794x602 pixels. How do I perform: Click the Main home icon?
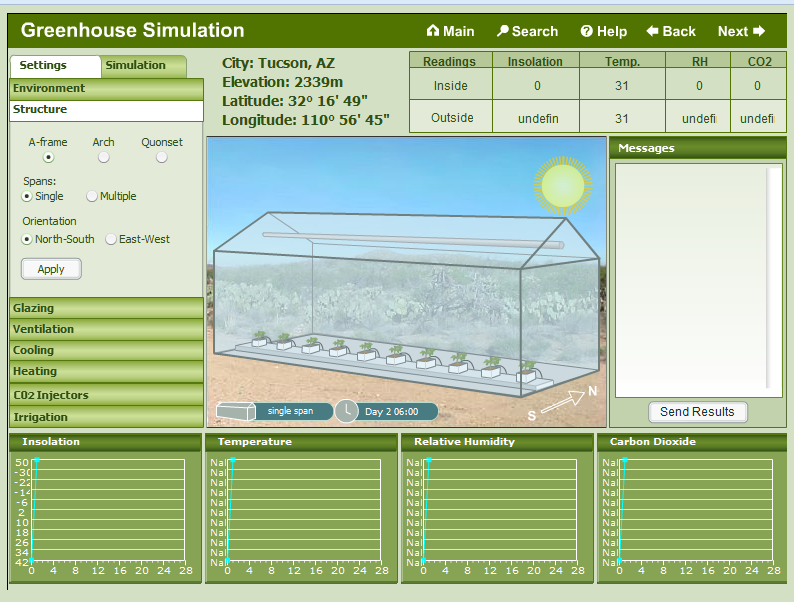(433, 31)
